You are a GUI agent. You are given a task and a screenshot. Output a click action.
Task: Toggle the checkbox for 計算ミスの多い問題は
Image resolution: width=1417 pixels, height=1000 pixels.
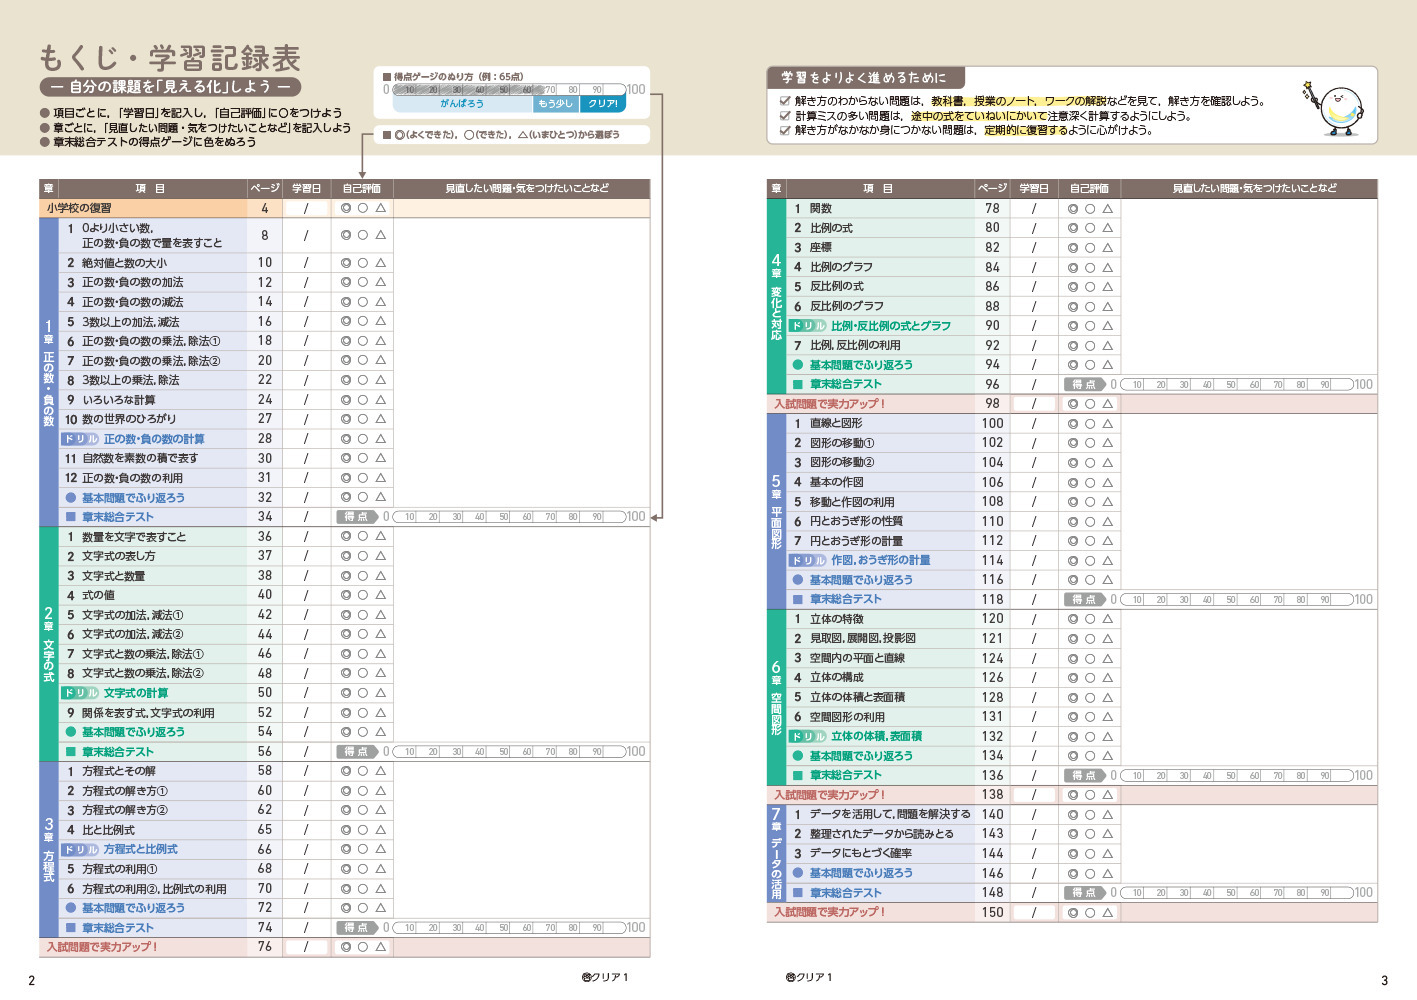tap(785, 116)
